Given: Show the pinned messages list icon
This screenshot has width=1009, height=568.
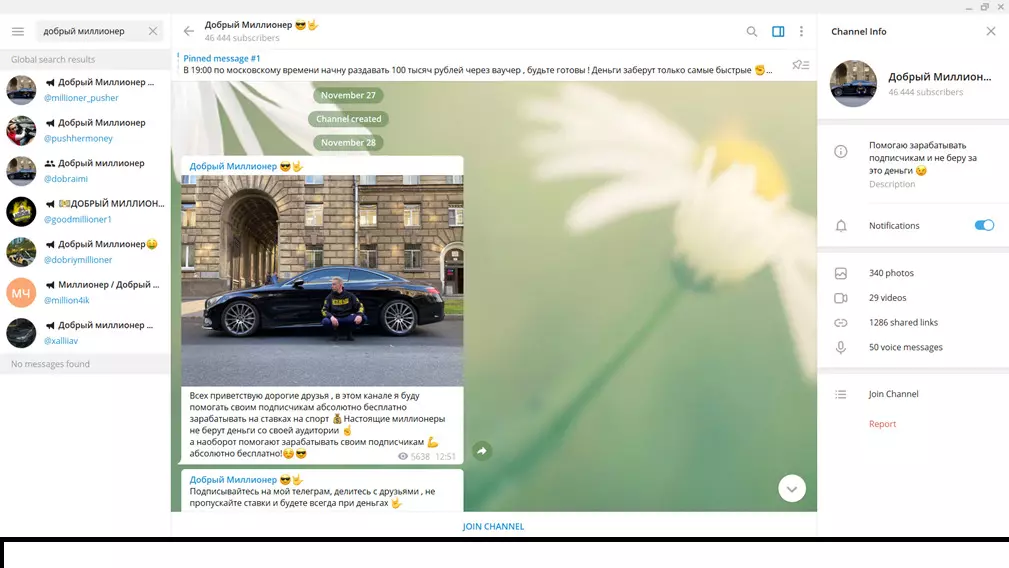Looking at the screenshot, I should (x=801, y=64).
